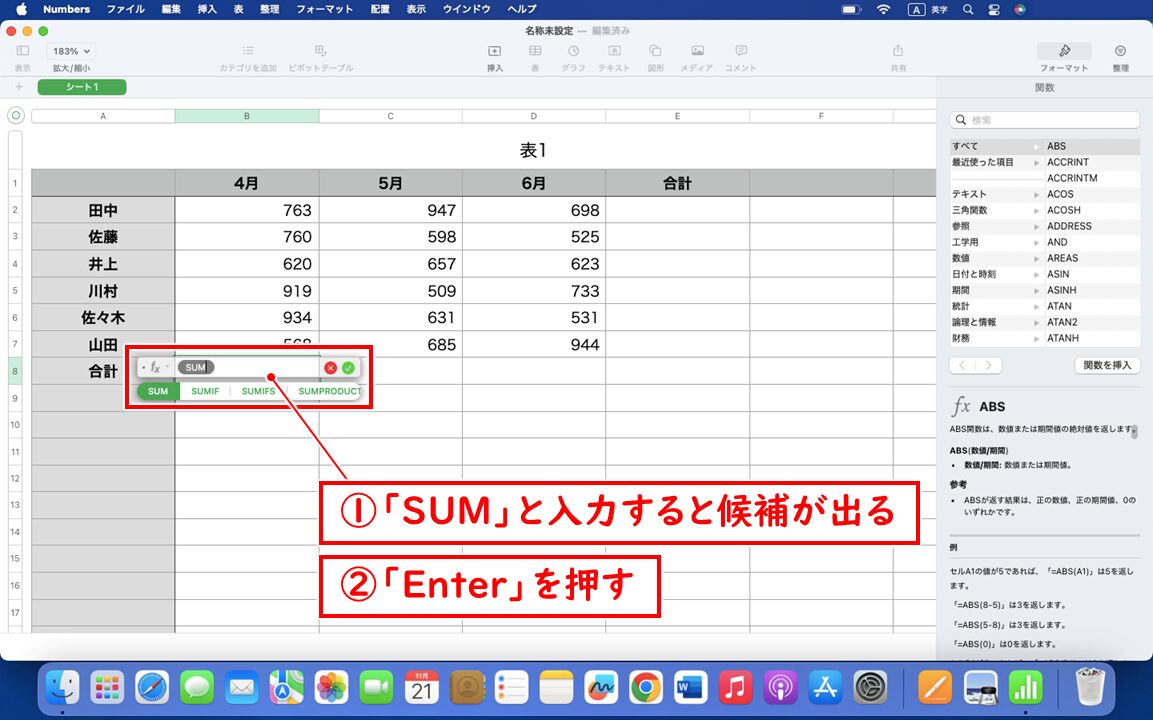Open the 183% zoom level dropdown

tap(68, 50)
